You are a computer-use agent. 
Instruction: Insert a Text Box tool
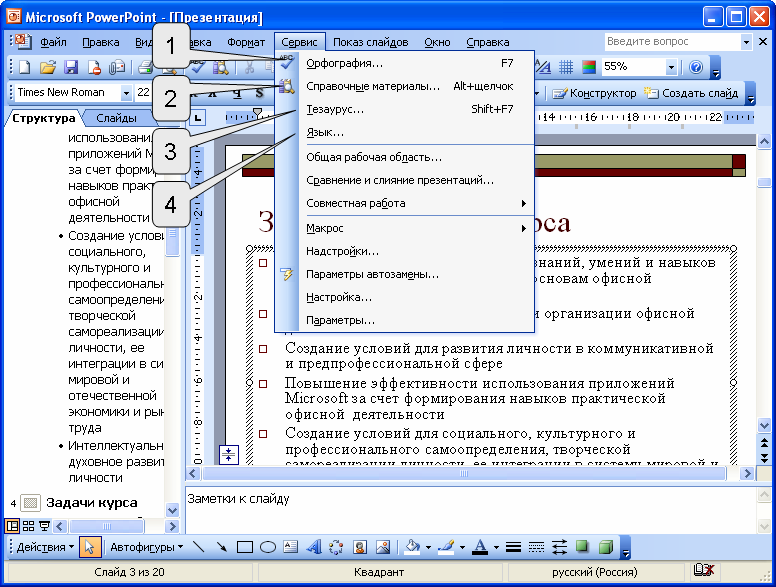pos(291,547)
